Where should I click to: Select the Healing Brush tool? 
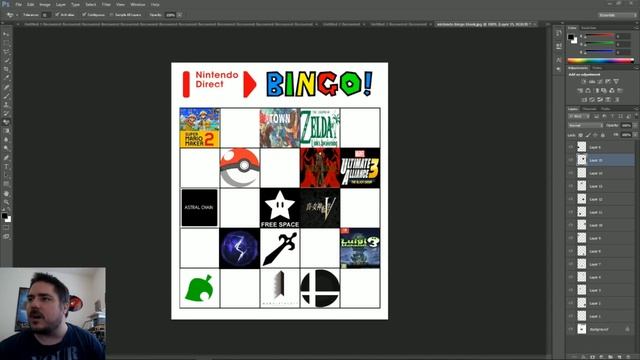pyautogui.click(x=6, y=87)
